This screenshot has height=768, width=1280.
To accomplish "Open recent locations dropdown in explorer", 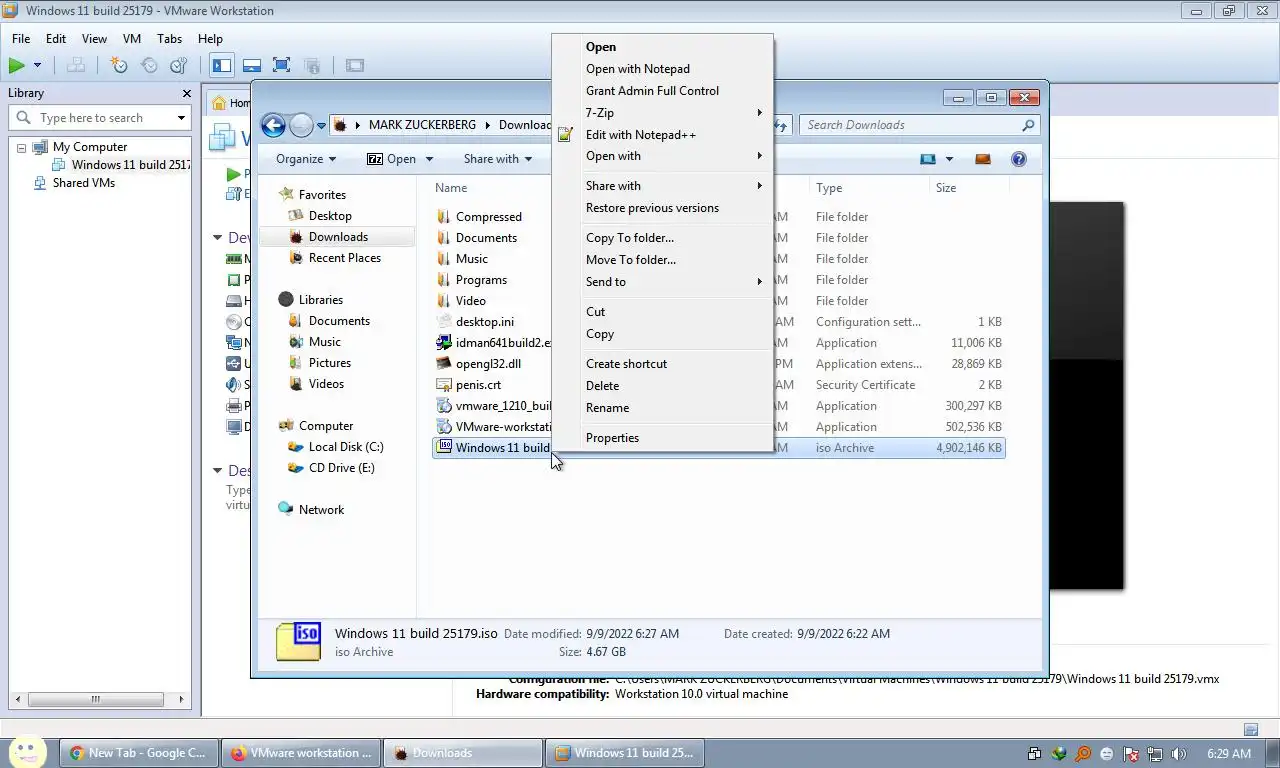I will point(321,126).
